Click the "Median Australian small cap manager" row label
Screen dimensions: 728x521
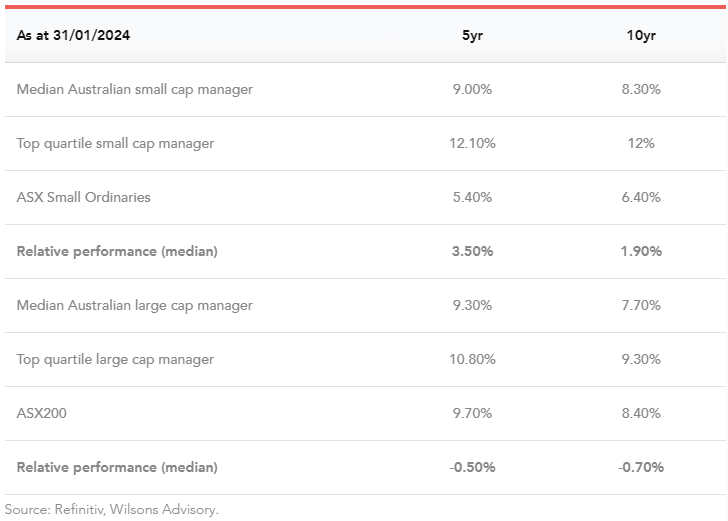tap(135, 89)
